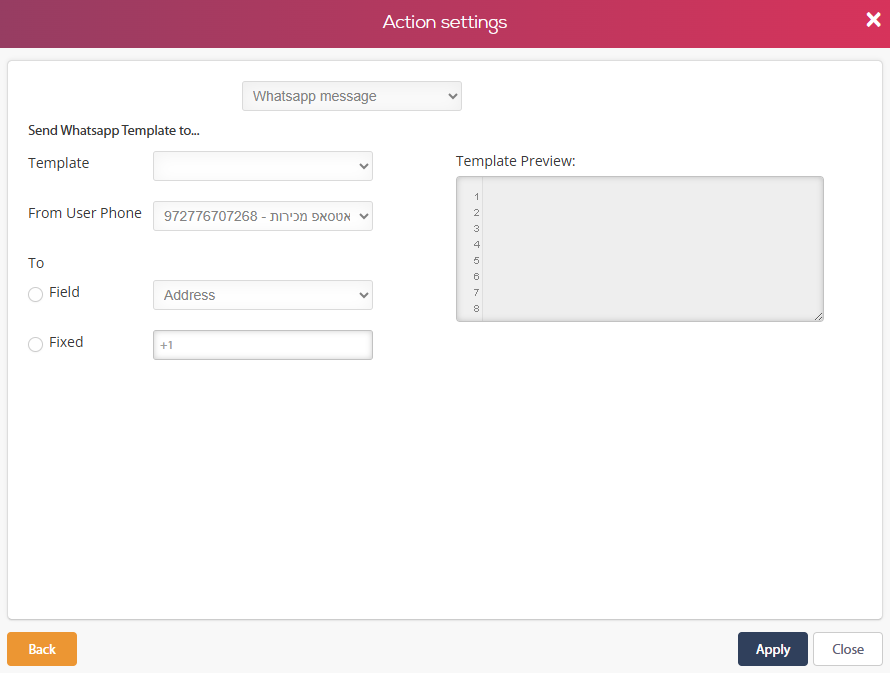The image size is (890, 673).
Task: Click the Send Whatsapp Template to heading
Action: [x=114, y=131]
